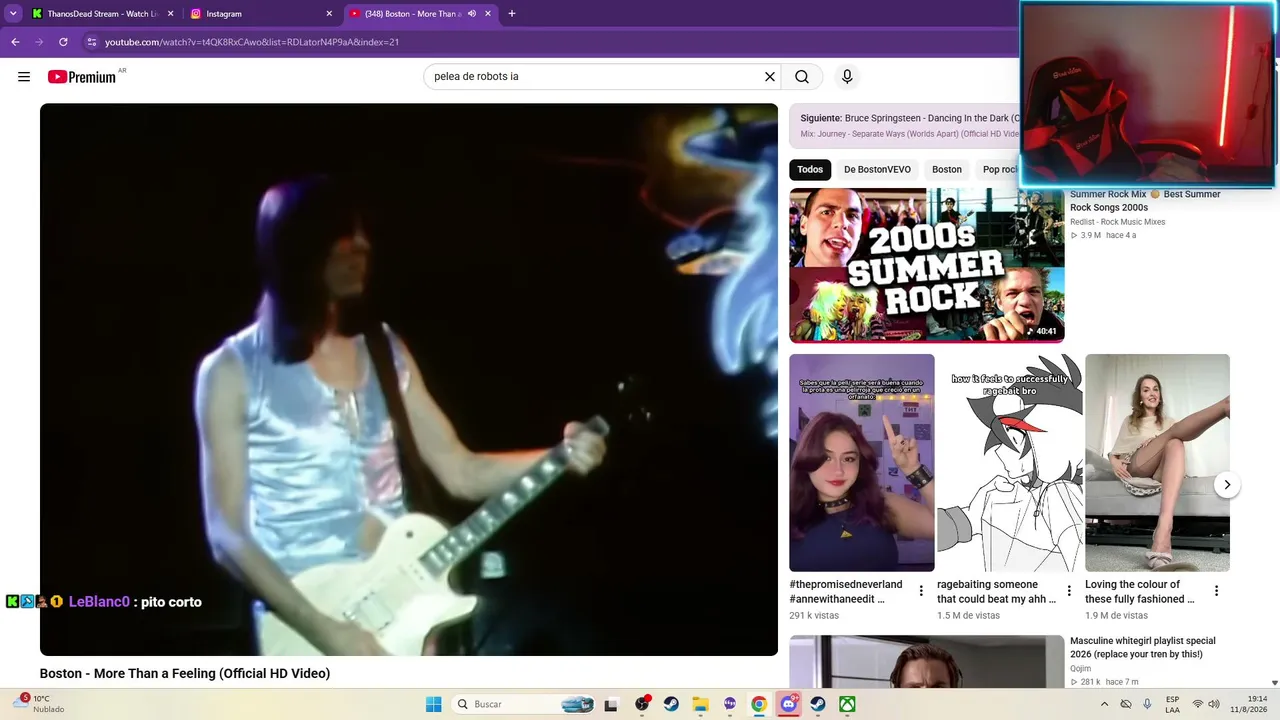The width and height of the screenshot is (1280, 720).
Task: Select the Todos filter chip
Action: pyautogui.click(x=810, y=170)
